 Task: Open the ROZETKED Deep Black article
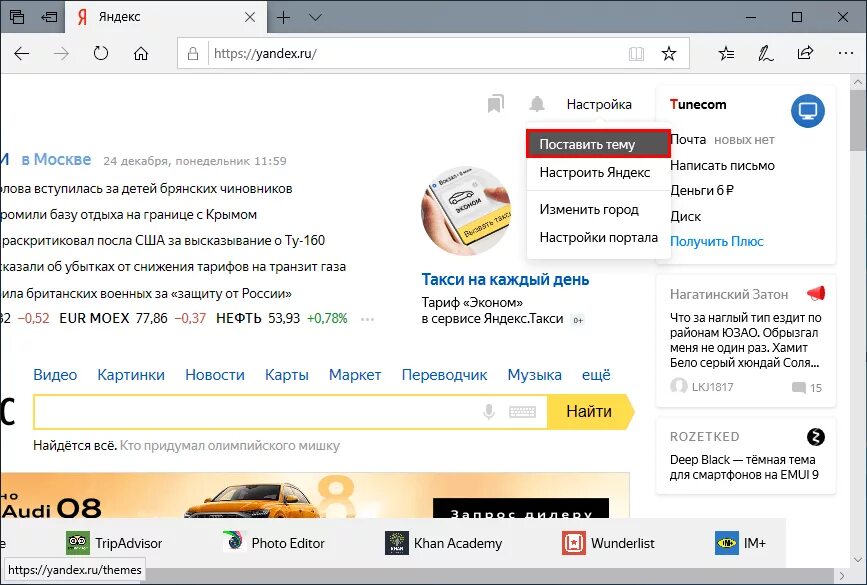click(x=745, y=456)
